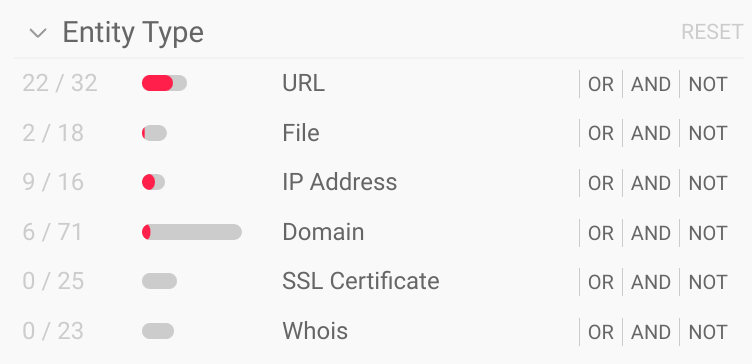Select the Whois entity label
This screenshot has height=364, width=752.
(x=315, y=331)
